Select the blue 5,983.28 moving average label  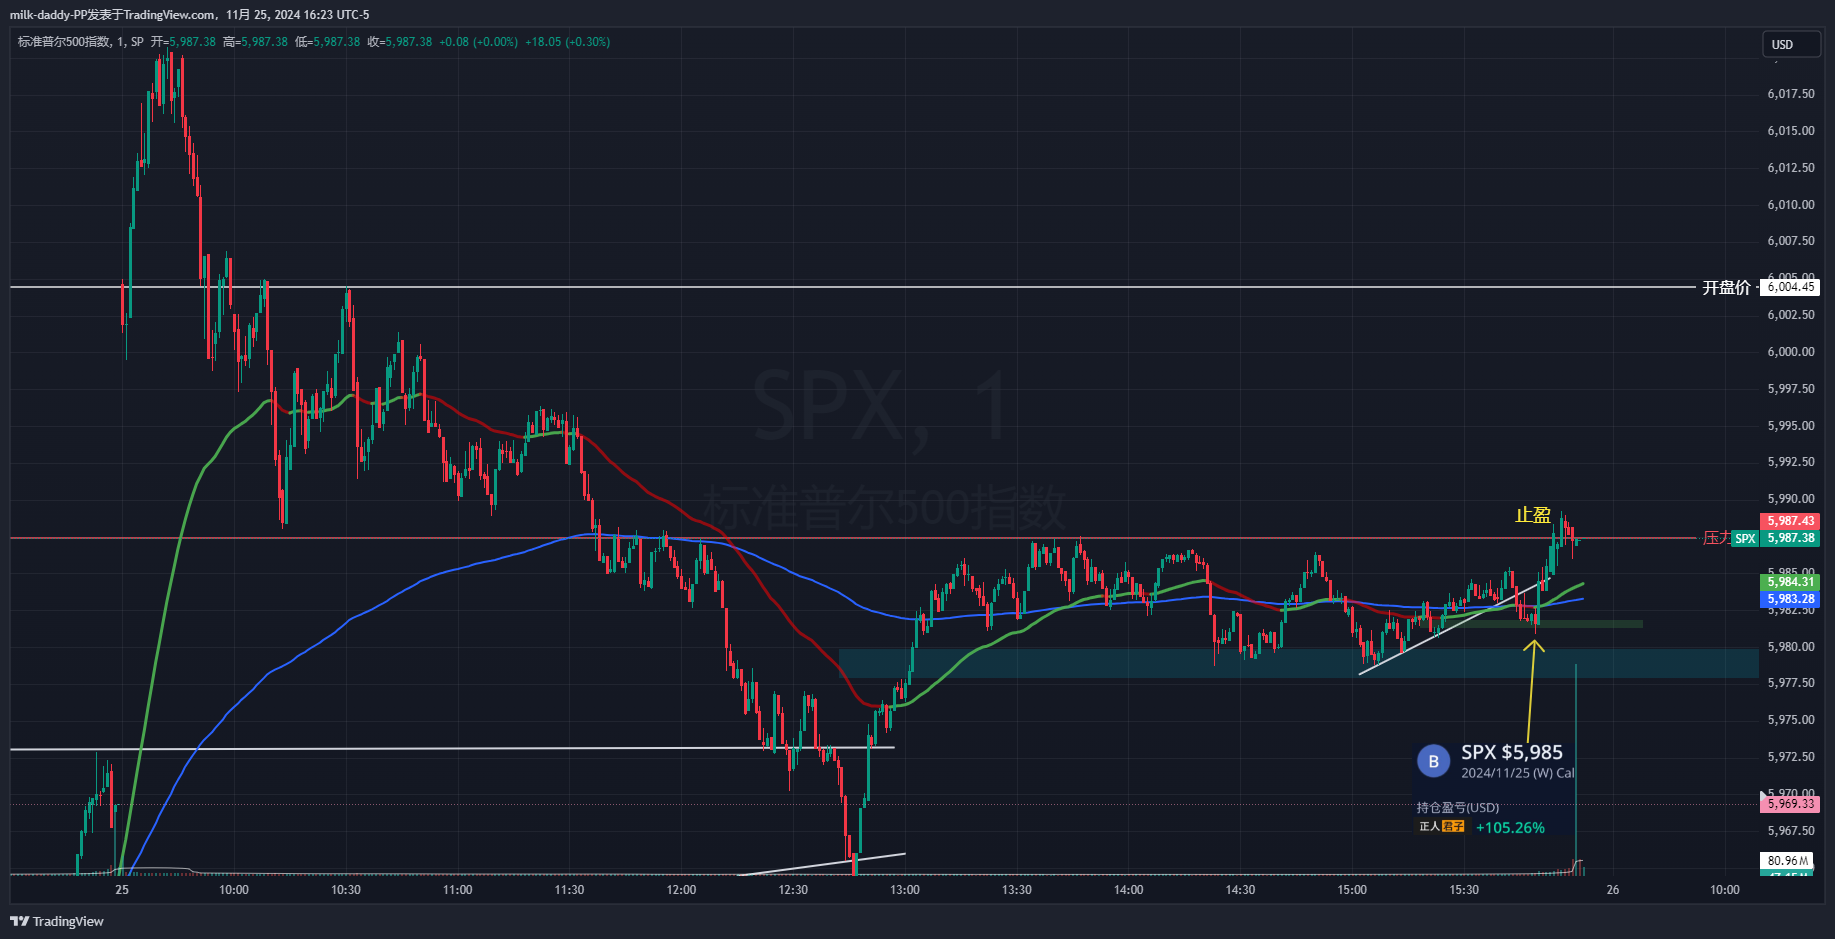pyautogui.click(x=1790, y=599)
